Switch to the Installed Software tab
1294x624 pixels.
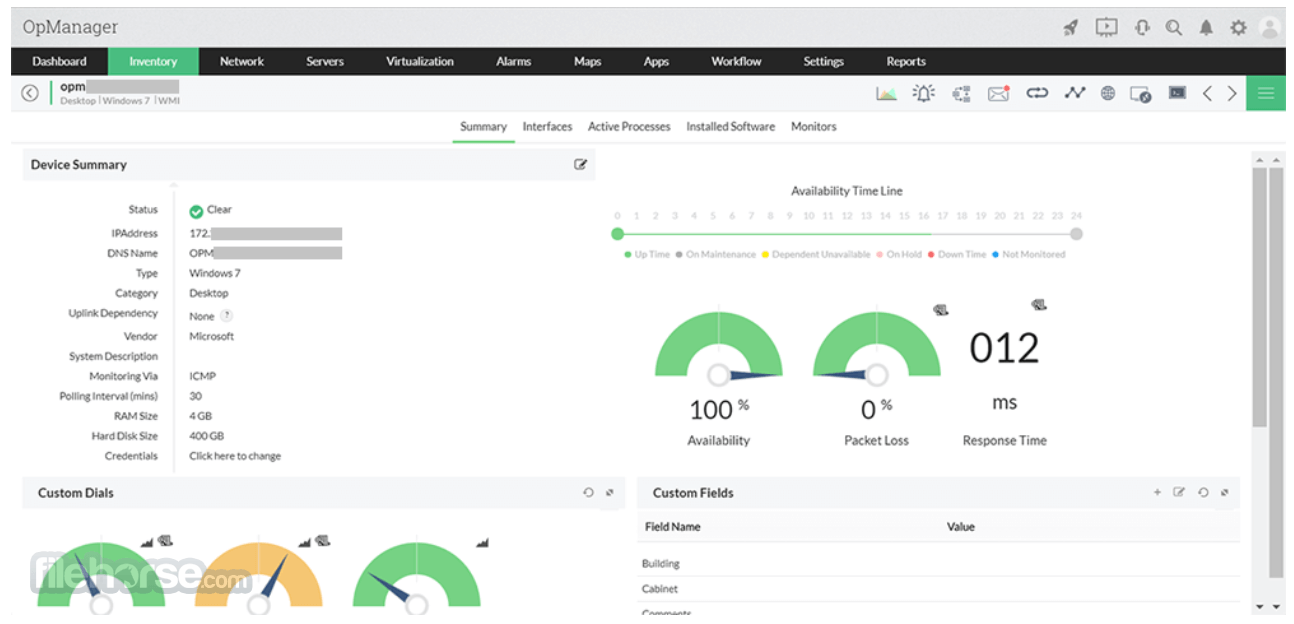pos(730,127)
